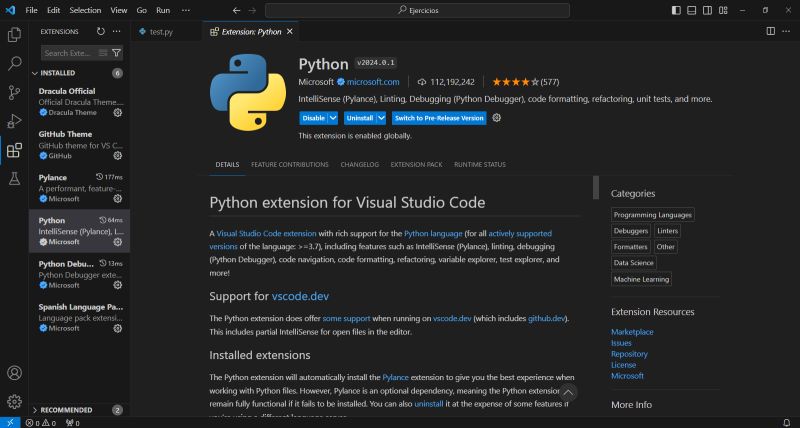Split the editor right
800x428 pixels.
[771, 32]
